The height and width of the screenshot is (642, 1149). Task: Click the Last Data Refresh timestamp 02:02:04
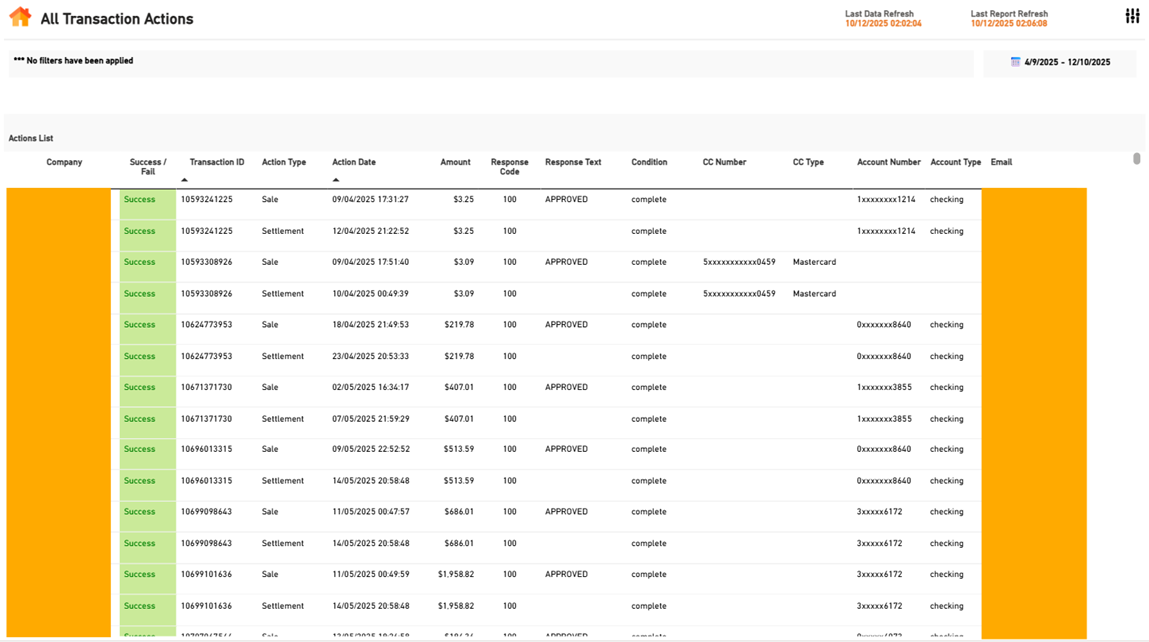click(883, 23)
